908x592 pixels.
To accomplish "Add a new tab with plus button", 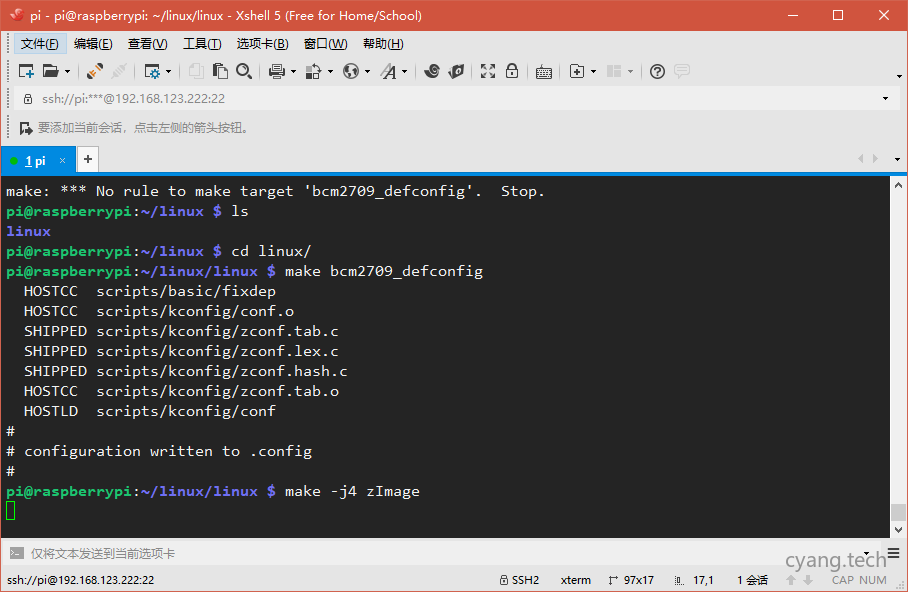I will [x=88, y=159].
